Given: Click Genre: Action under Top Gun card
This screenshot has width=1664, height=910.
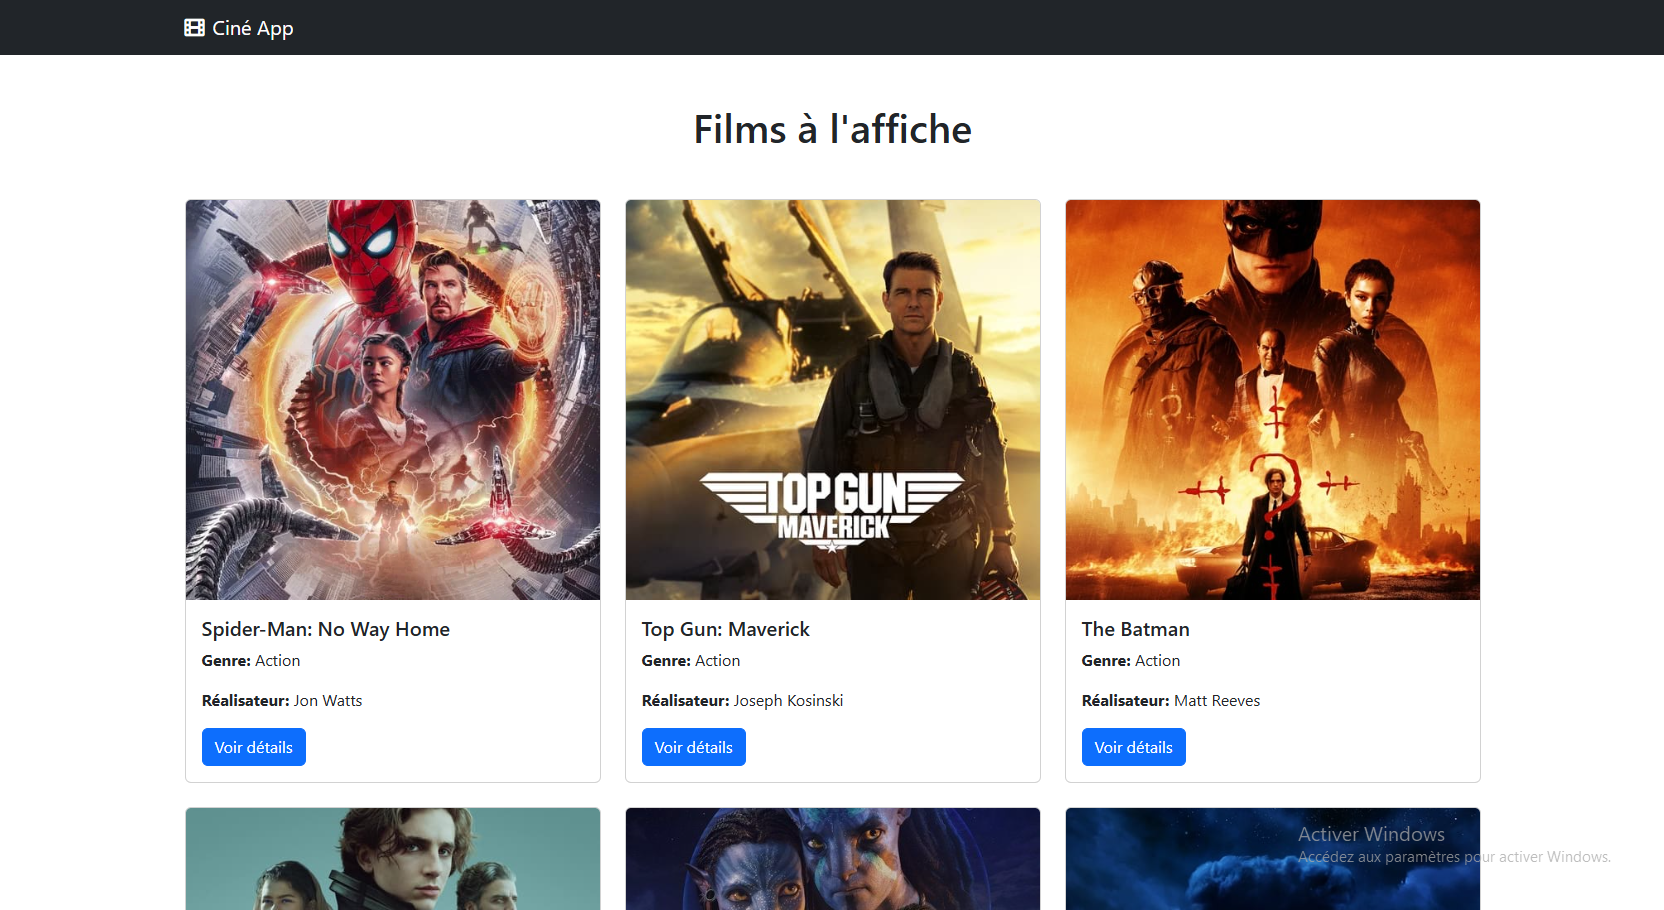Looking at the screenshot, I should [x=691, y=660].
